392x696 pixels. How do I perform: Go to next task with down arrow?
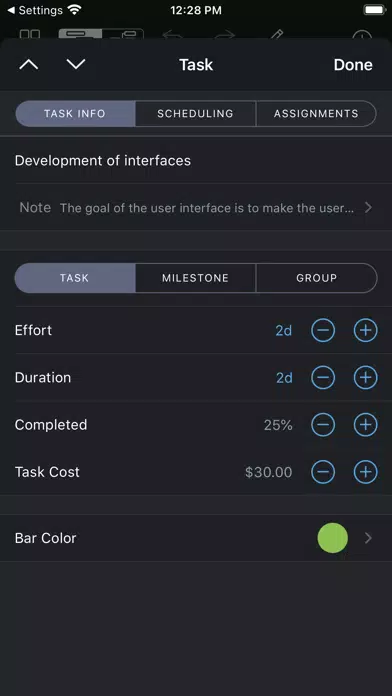pos(76,64)
